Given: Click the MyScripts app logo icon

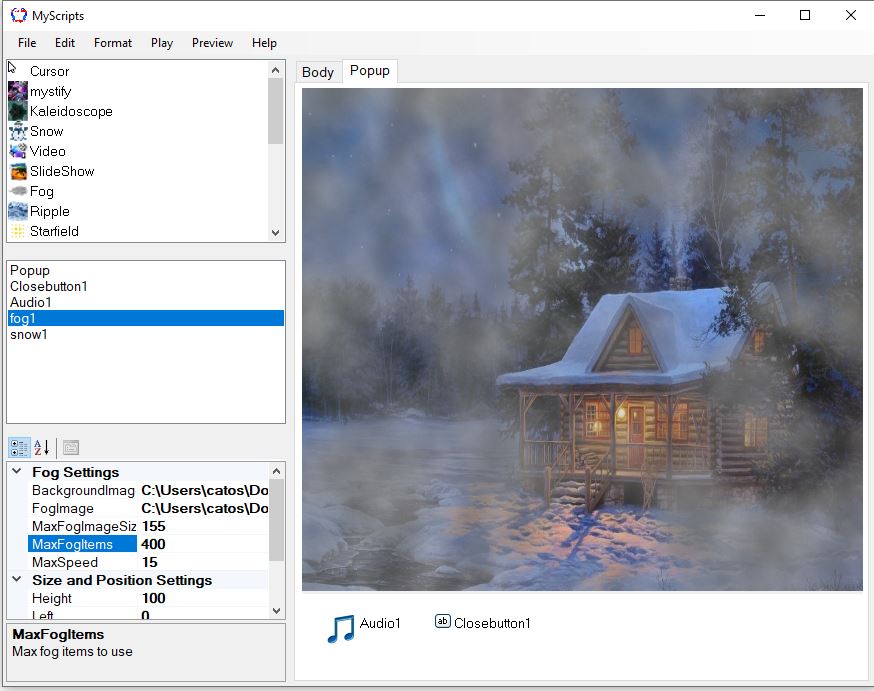Looking at the screenshot, I should [x=18, y=15].
